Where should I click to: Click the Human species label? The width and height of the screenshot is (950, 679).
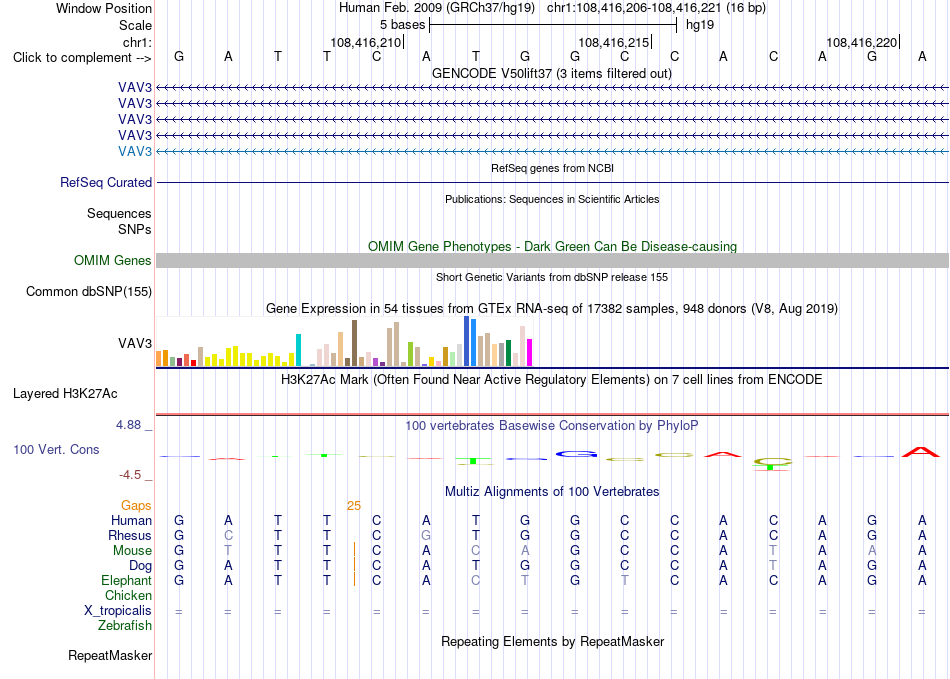click(x=131, y=520)
